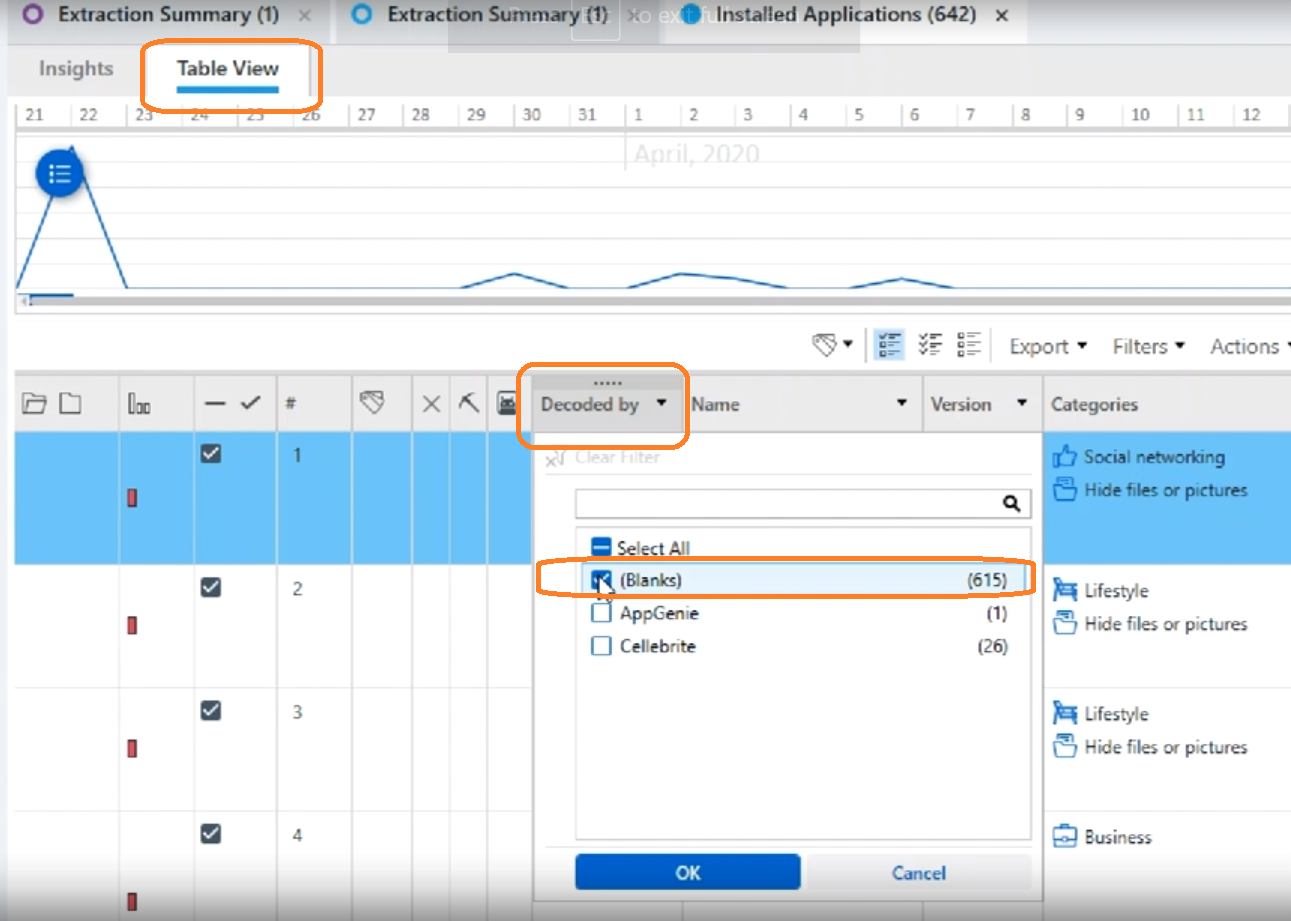This screenshot has width=1291, height=921.
Task: Open the Decoded by column dropdown
Action: (x=662, y=405)
